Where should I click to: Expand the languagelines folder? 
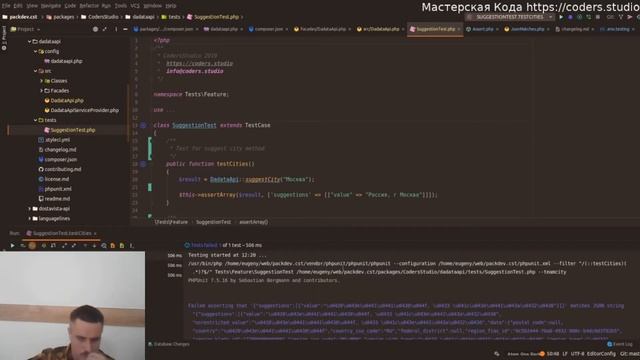(29, 218)
